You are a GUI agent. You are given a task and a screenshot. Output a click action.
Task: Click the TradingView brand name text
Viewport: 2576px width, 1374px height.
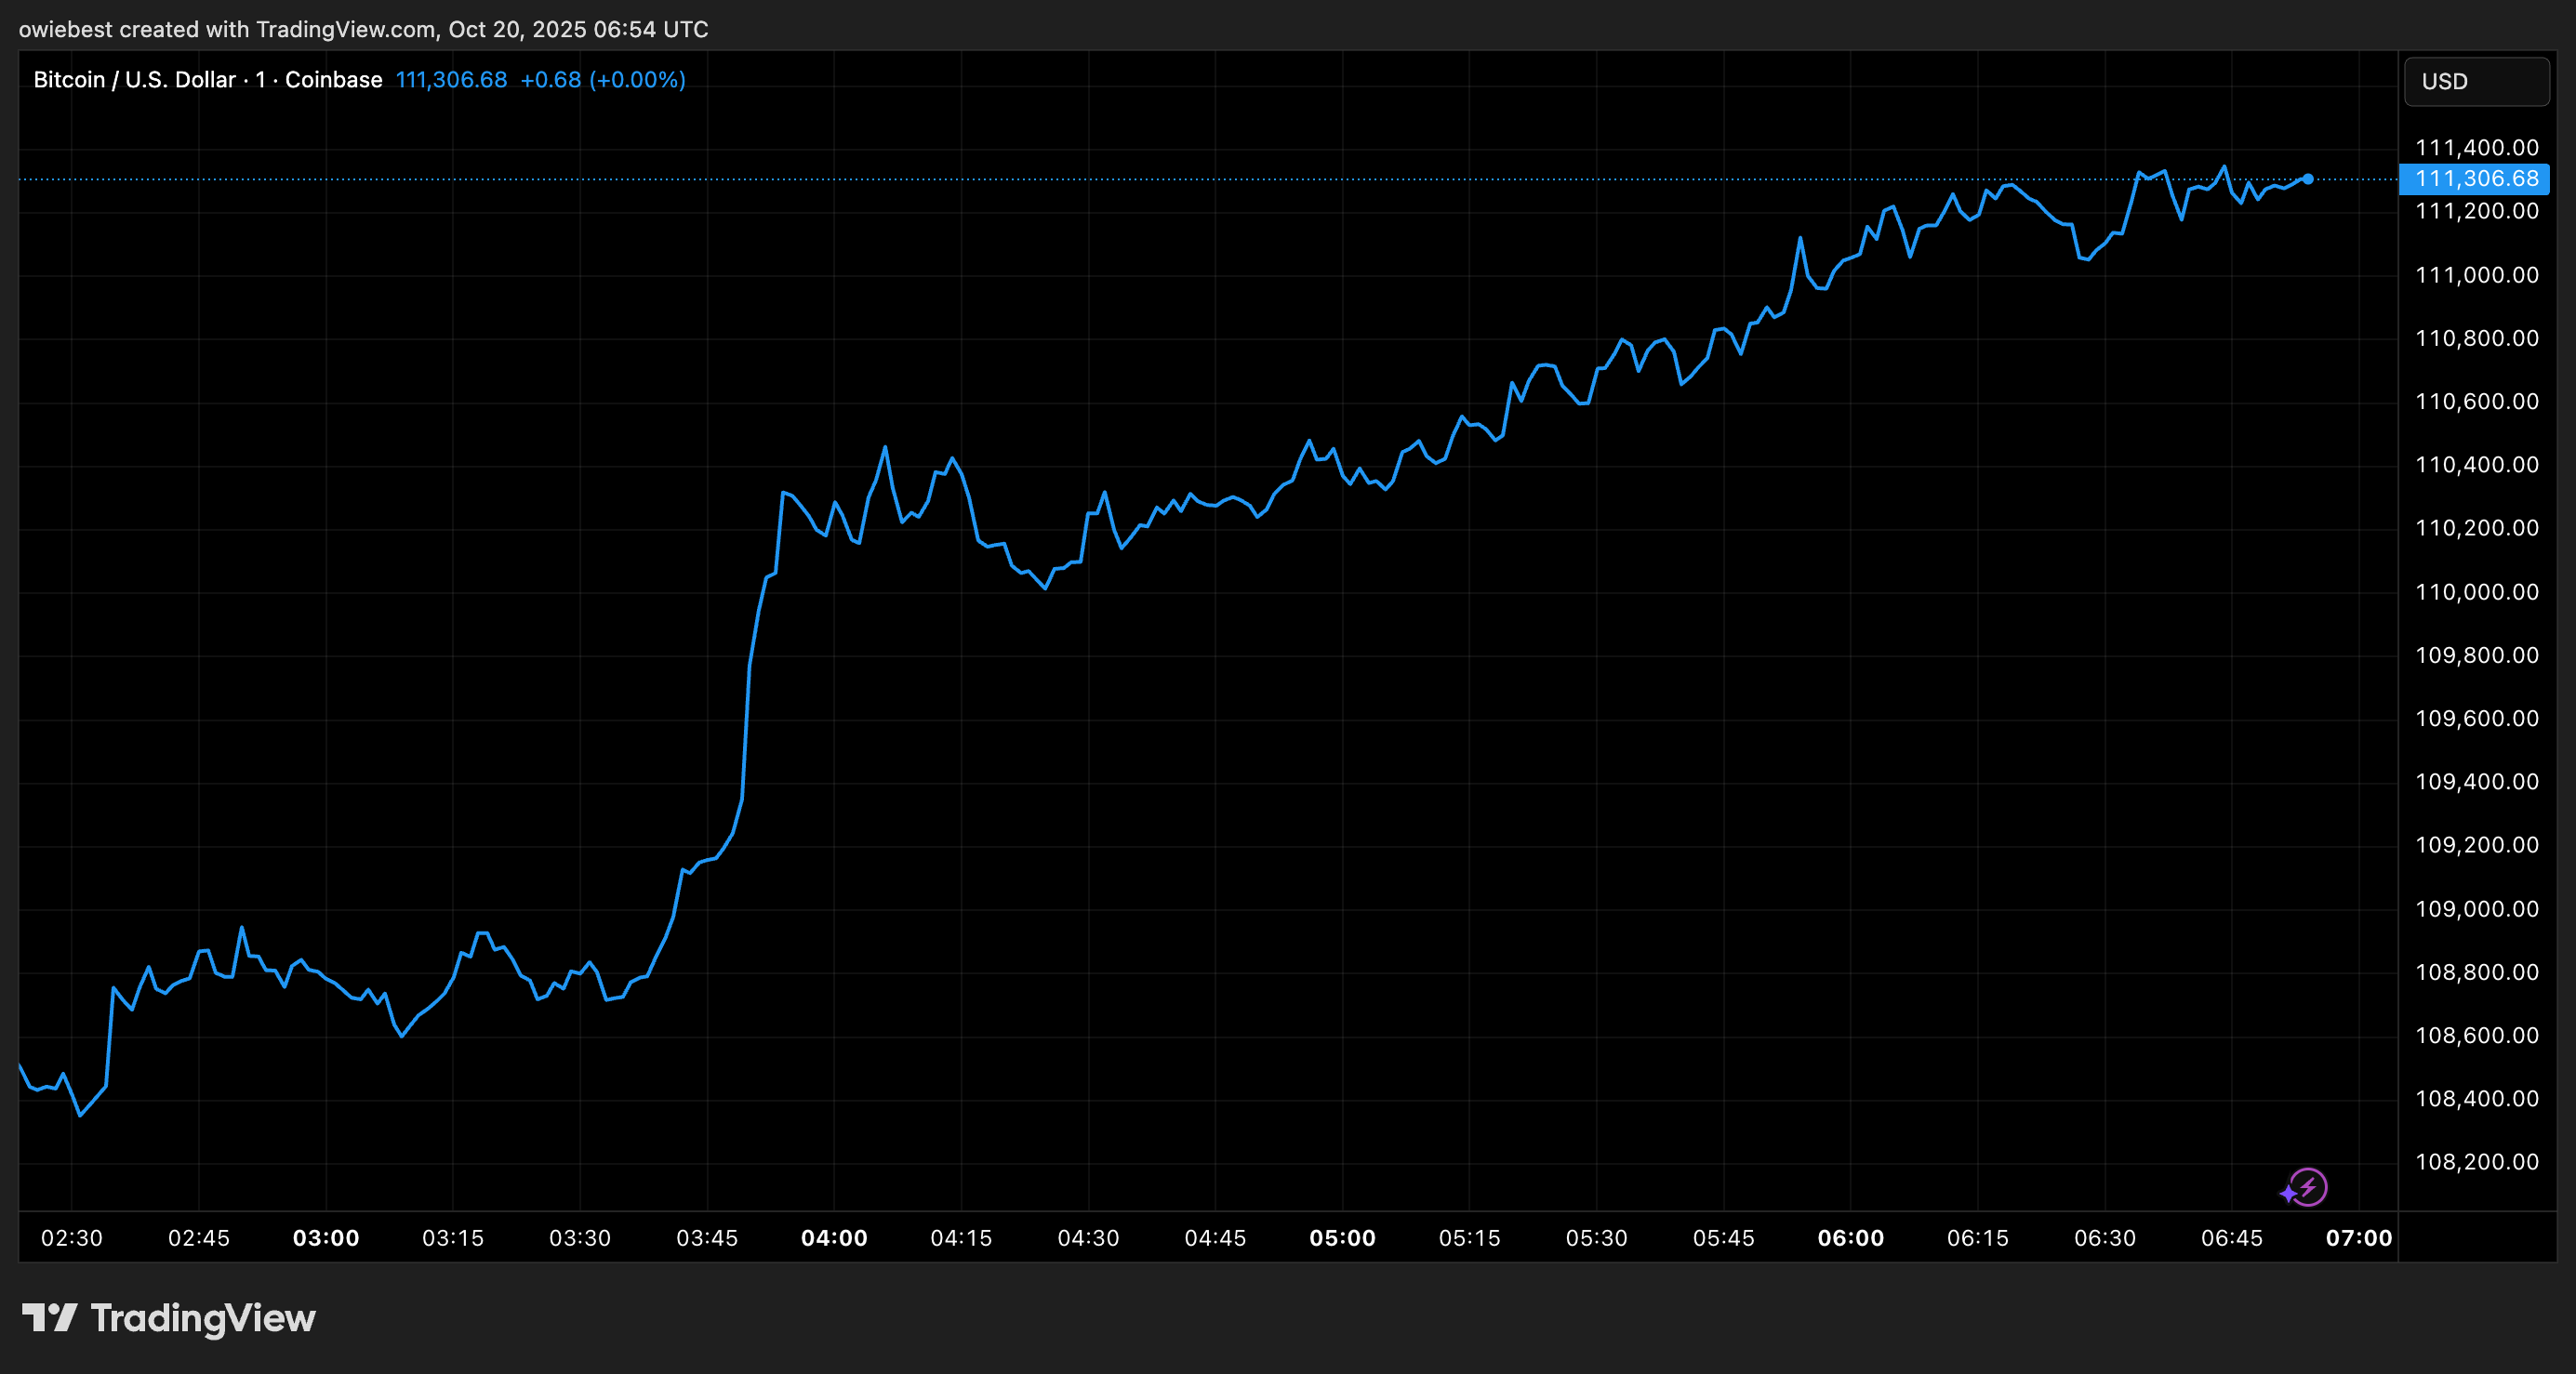click(203, 1318)
